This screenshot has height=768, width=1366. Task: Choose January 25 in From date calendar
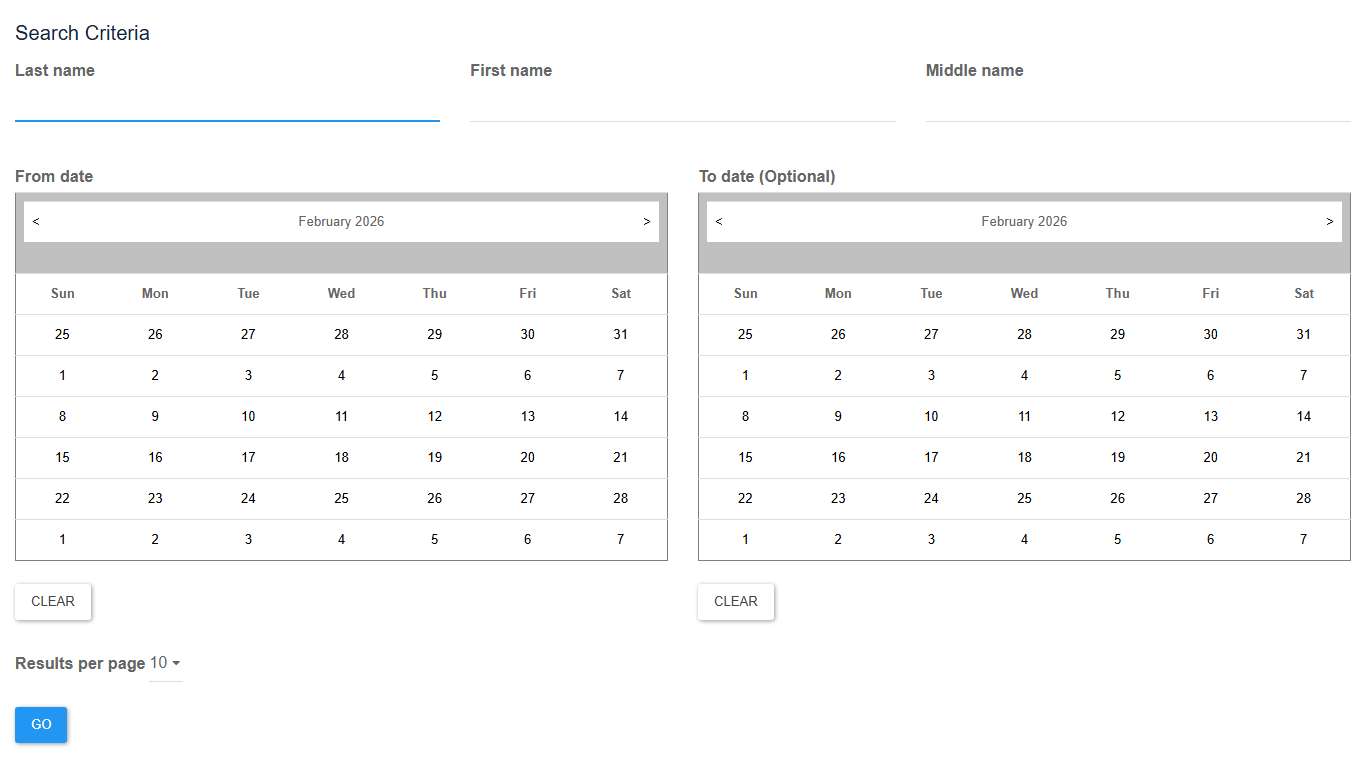[62, 335]
